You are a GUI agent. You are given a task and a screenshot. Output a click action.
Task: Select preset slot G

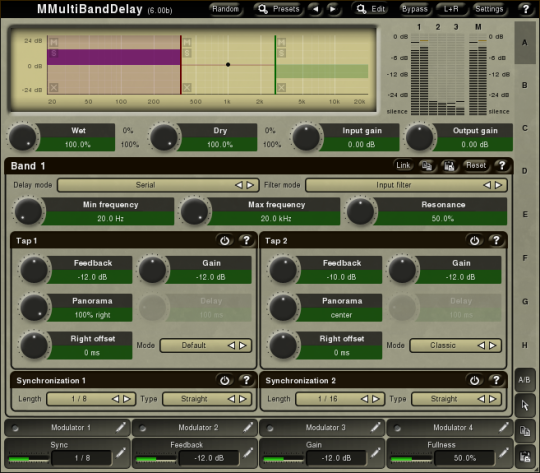pyautogui.click(x=525, y=301)
